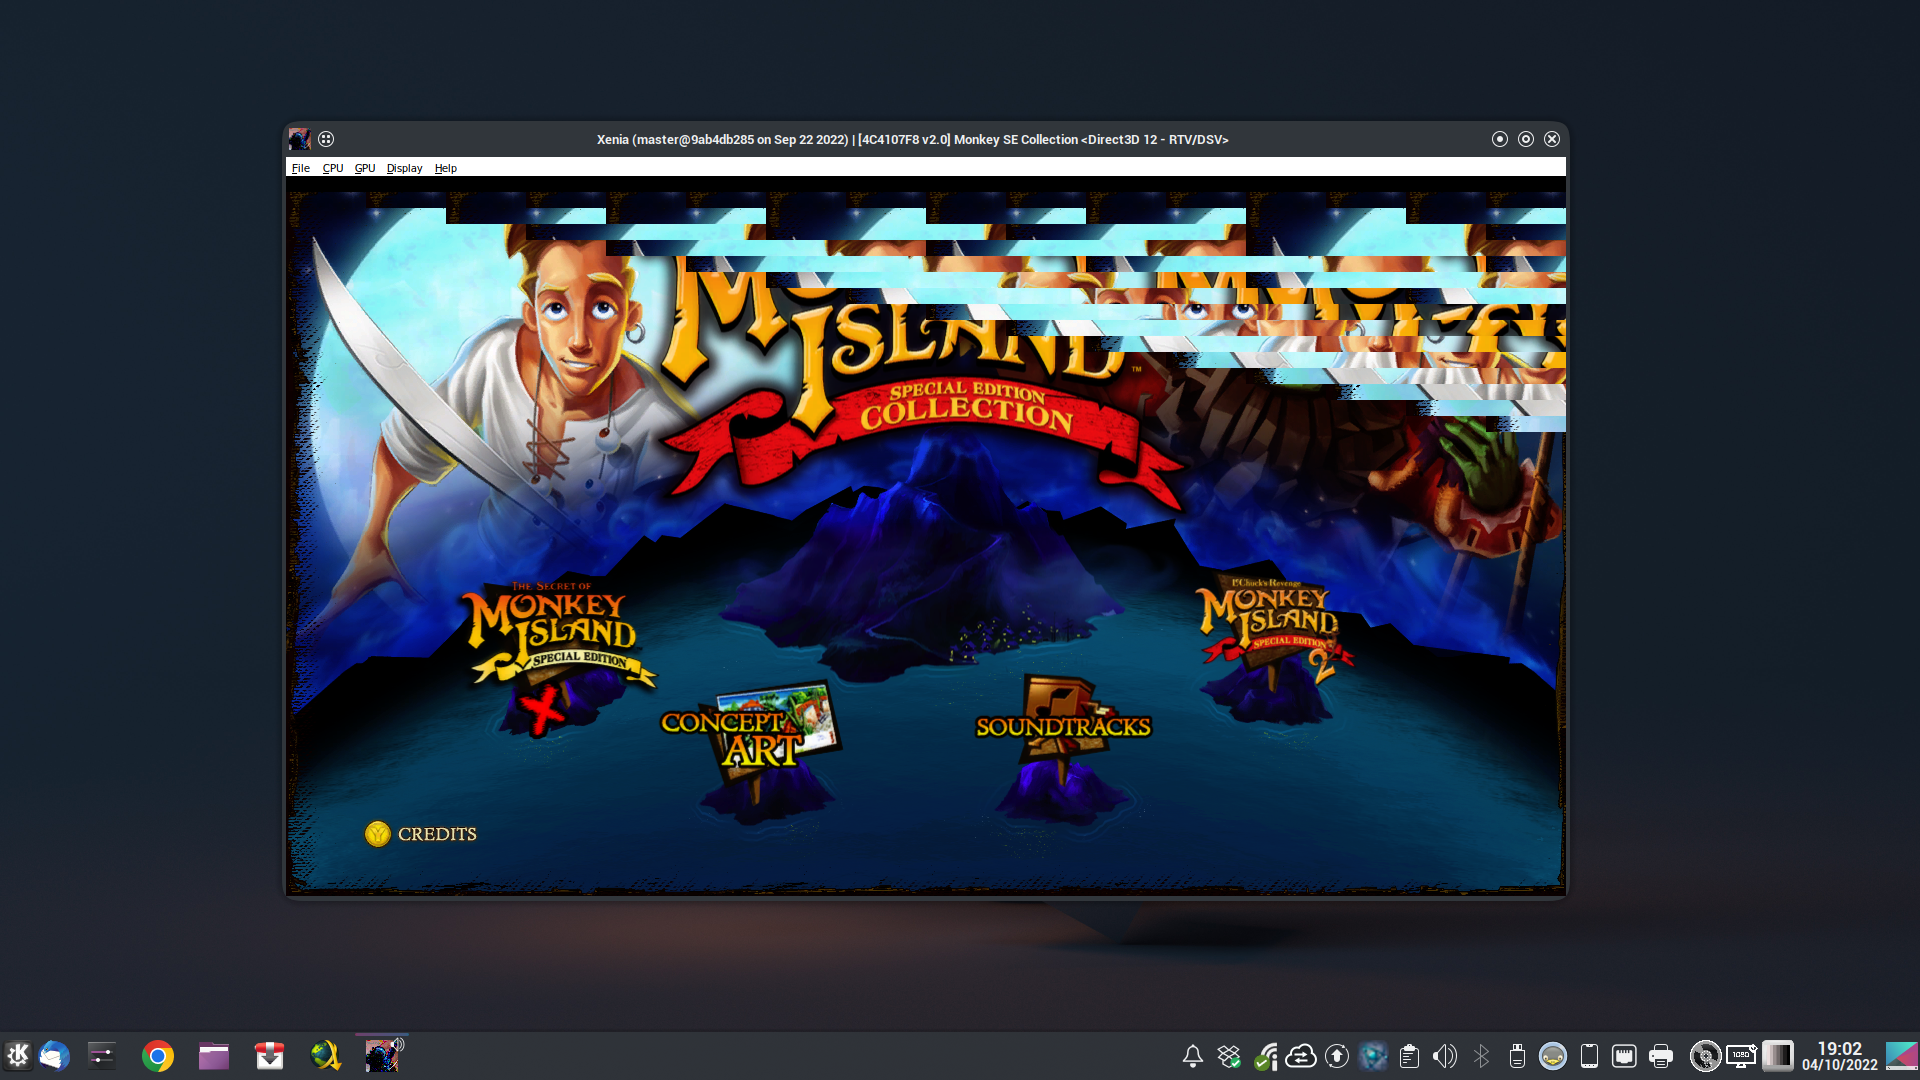
Task: Expand the Help menu
Action: point(446,168)
